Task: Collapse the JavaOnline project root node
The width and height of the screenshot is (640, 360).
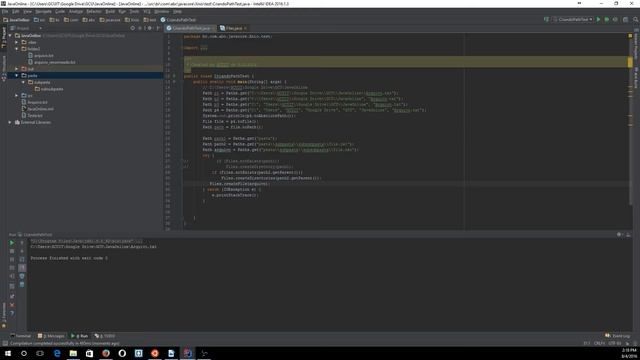Action: click(x=10, y=36)
